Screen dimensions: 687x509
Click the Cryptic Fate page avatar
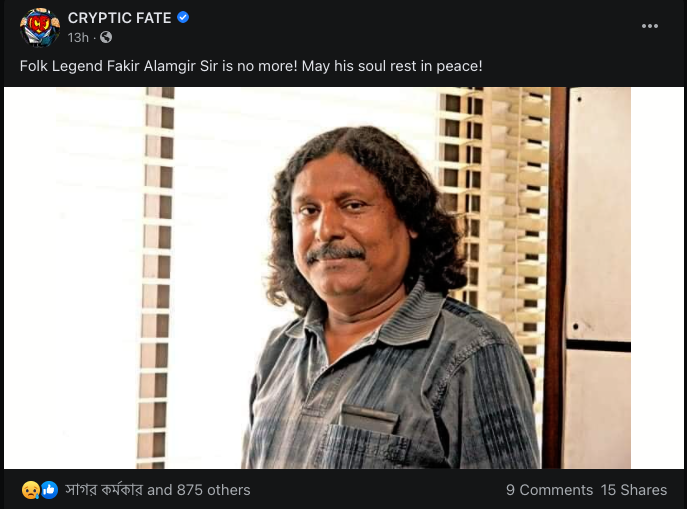click(x=40, y=28)
